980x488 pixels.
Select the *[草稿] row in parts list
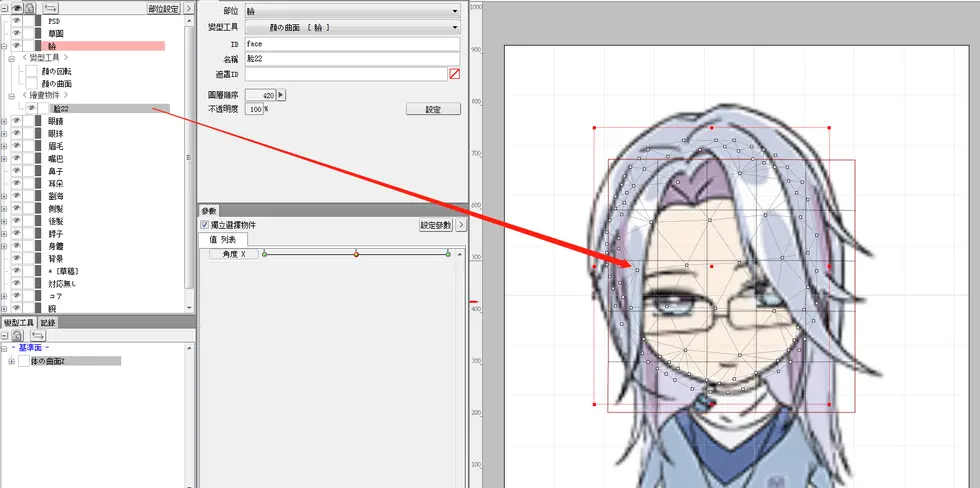pos(63,271)
